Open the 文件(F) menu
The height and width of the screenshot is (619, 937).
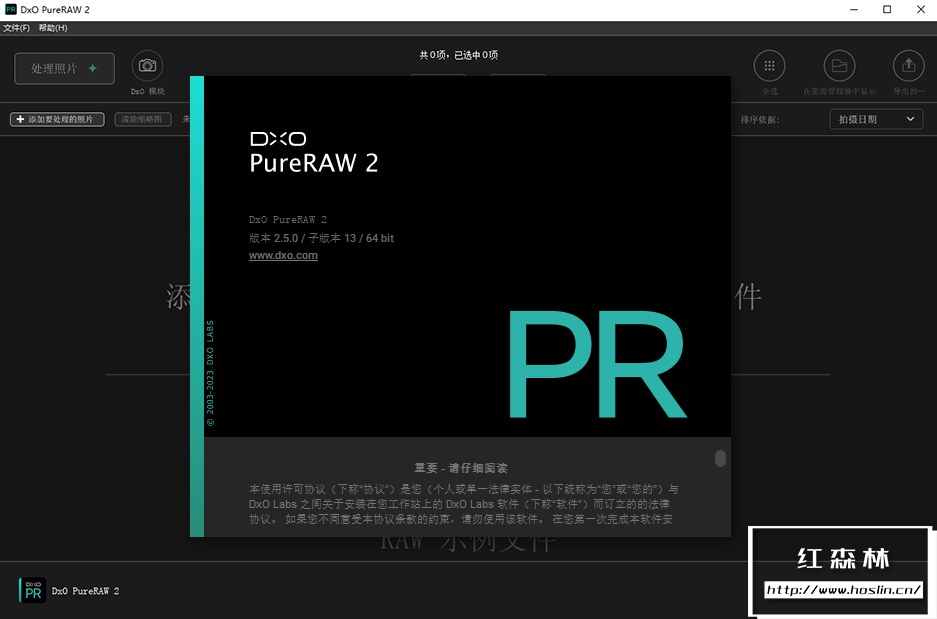16,28
